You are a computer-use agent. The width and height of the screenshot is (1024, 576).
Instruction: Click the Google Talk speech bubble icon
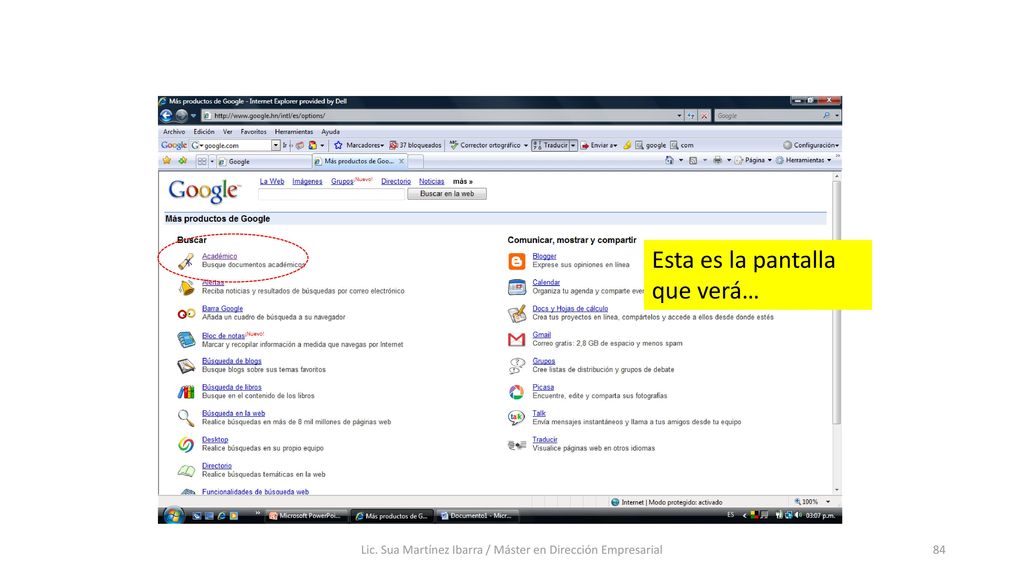coord(517,418)
